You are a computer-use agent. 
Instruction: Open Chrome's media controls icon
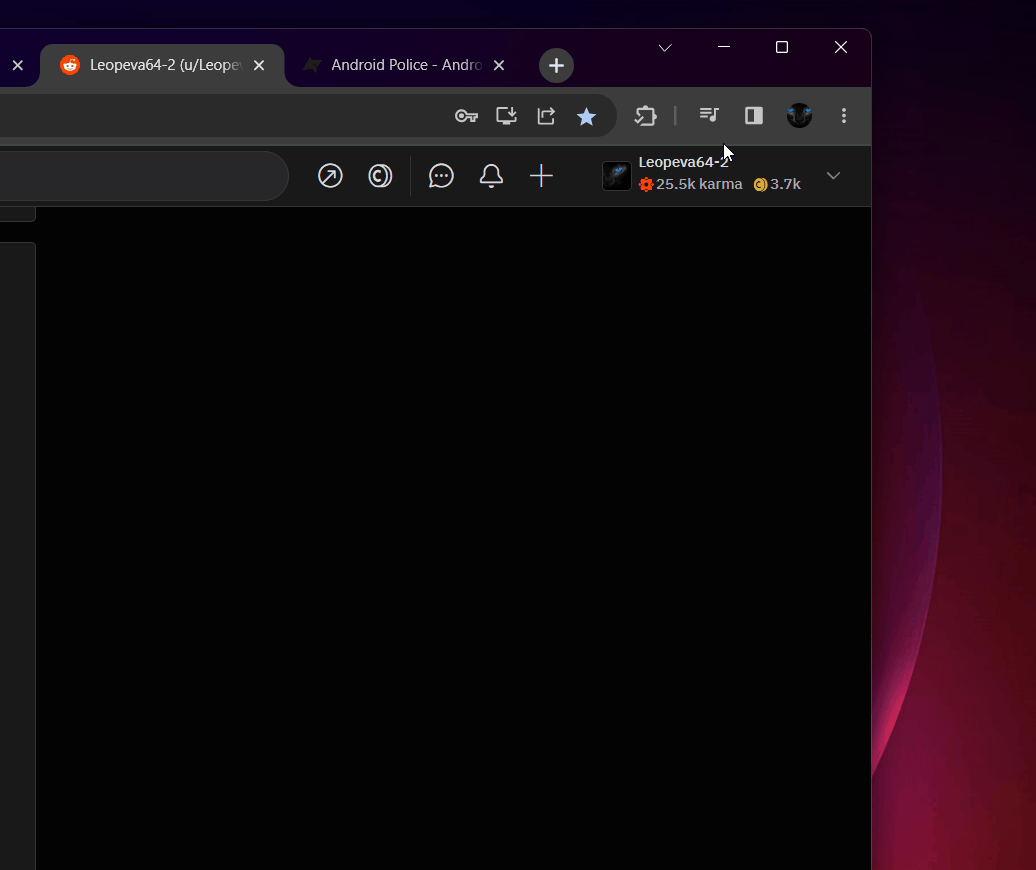709,116
